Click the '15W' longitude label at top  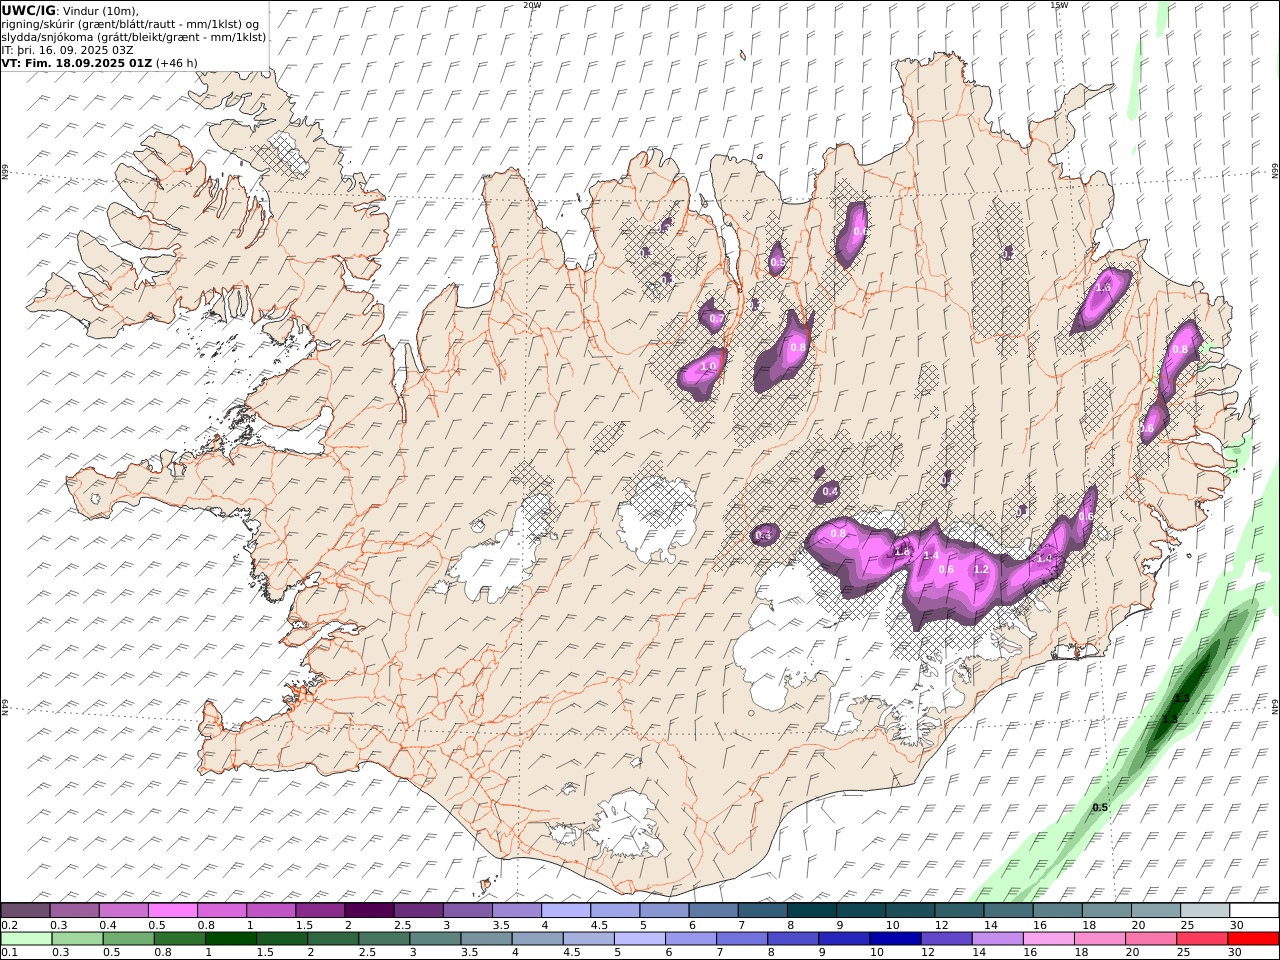pos(1058,5)
